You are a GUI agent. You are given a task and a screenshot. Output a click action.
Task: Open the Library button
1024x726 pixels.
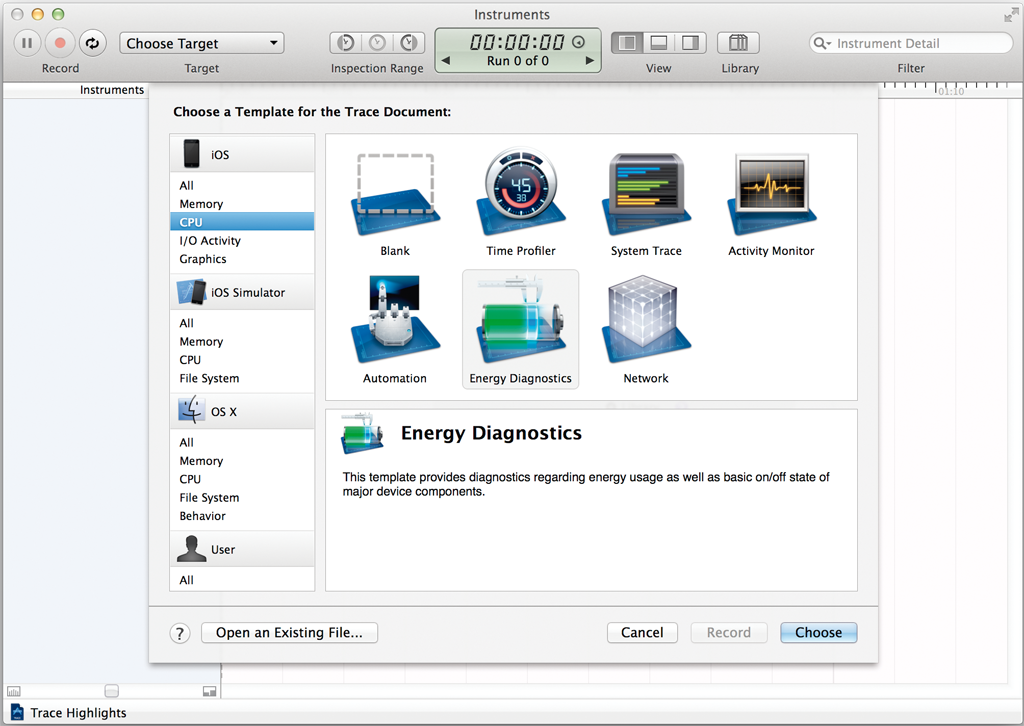click(x=738, y=43)
